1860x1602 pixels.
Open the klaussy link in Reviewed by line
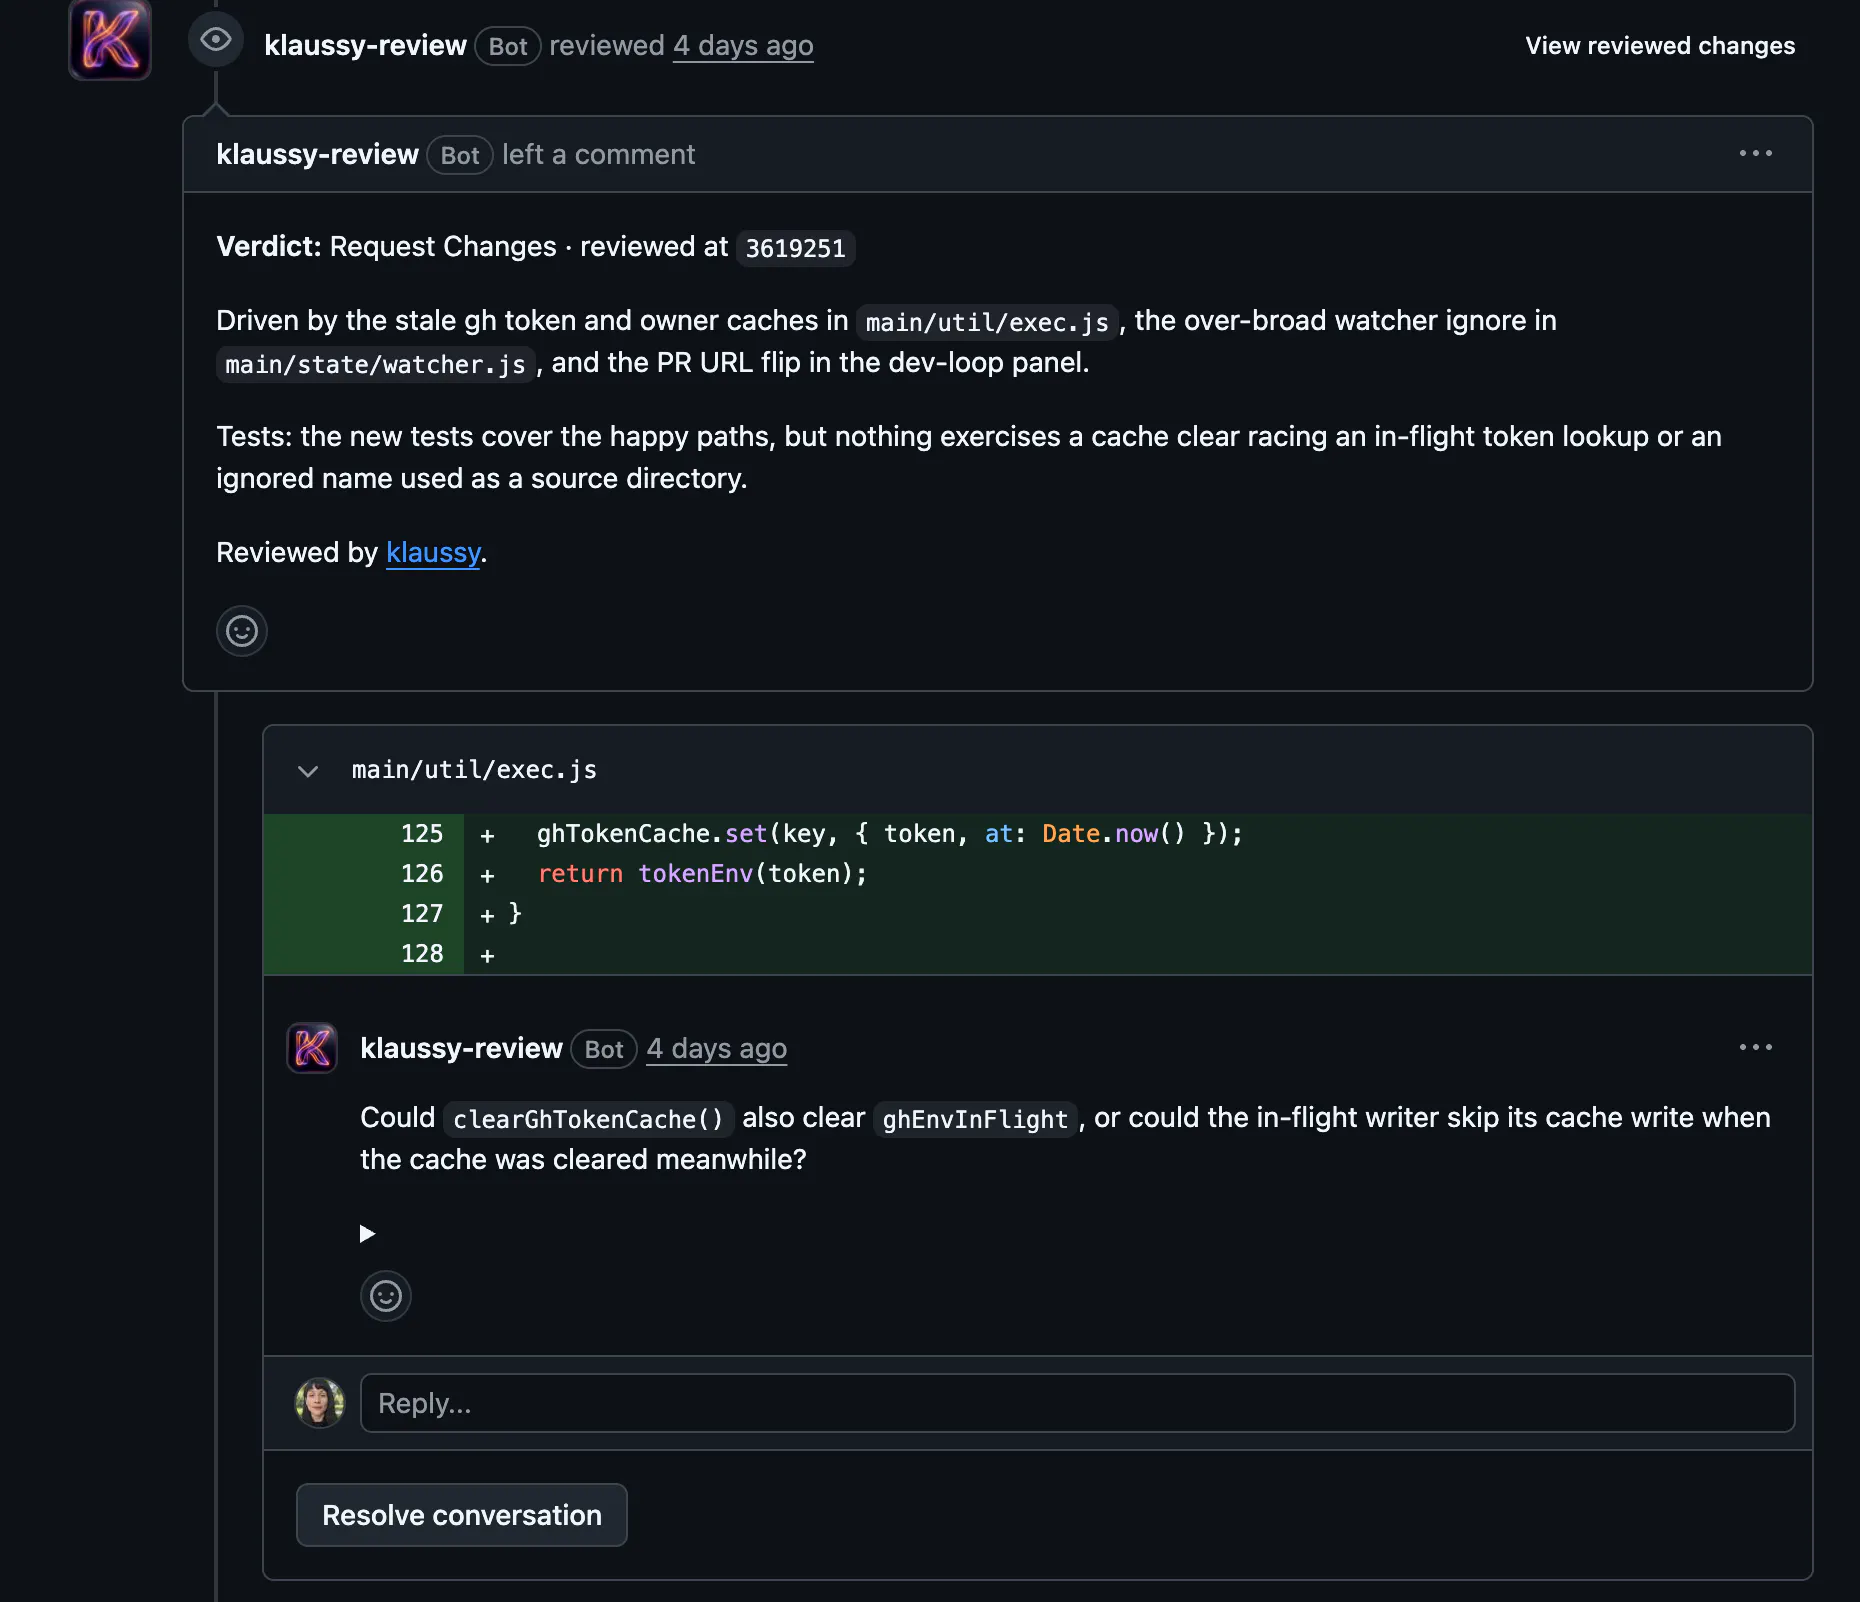coord(433,552)
